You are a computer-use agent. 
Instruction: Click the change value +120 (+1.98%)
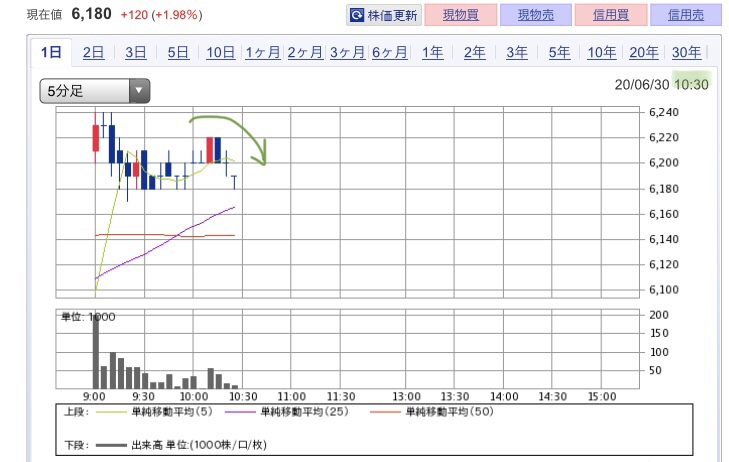161,15
